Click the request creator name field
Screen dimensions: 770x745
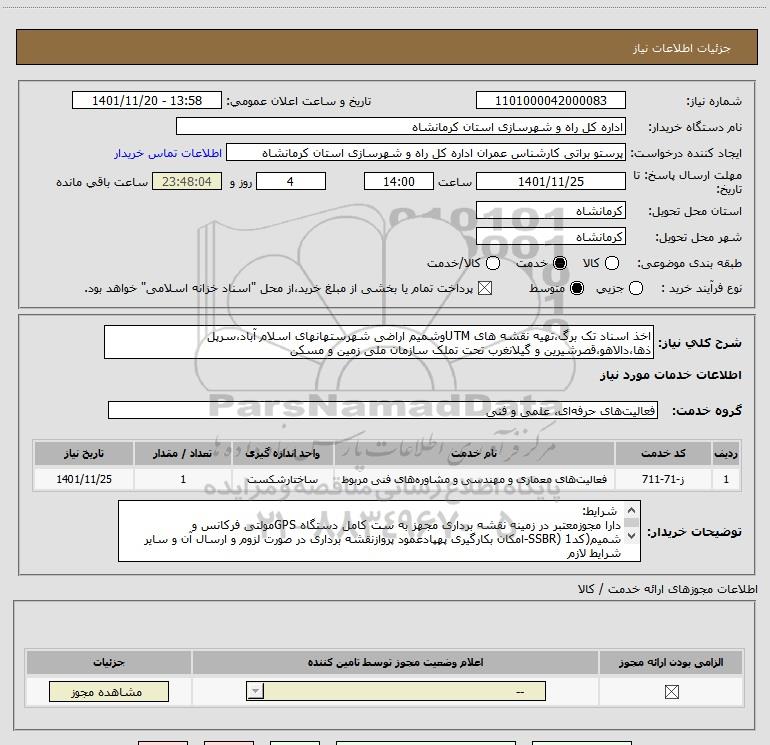[x=426, y=153]
